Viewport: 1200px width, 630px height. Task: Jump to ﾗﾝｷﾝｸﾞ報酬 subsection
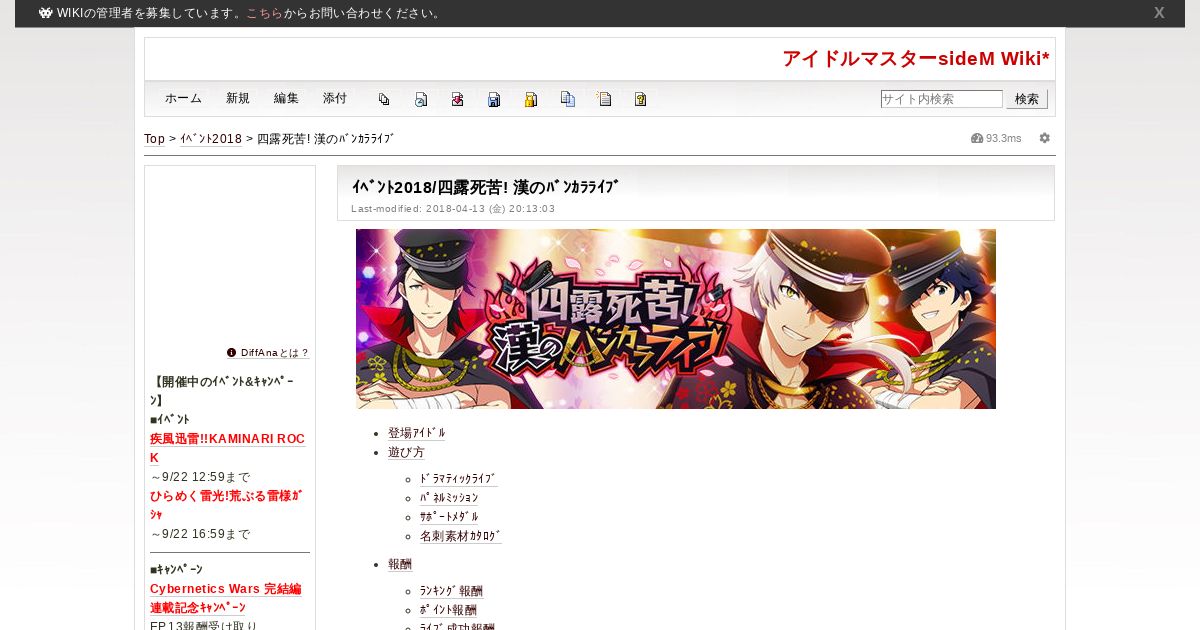pyautogui.click(x=451, y=591)
